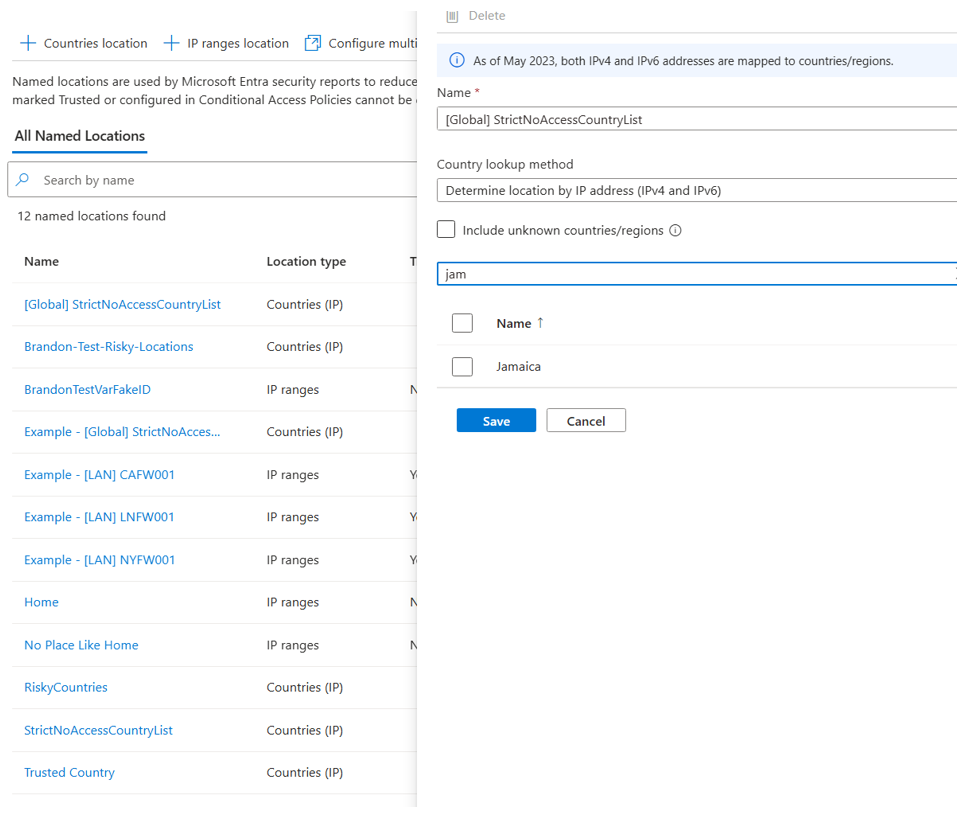Click the Search by name field
The width and height of the screenshot is (965, 817).
click(212, 180)
